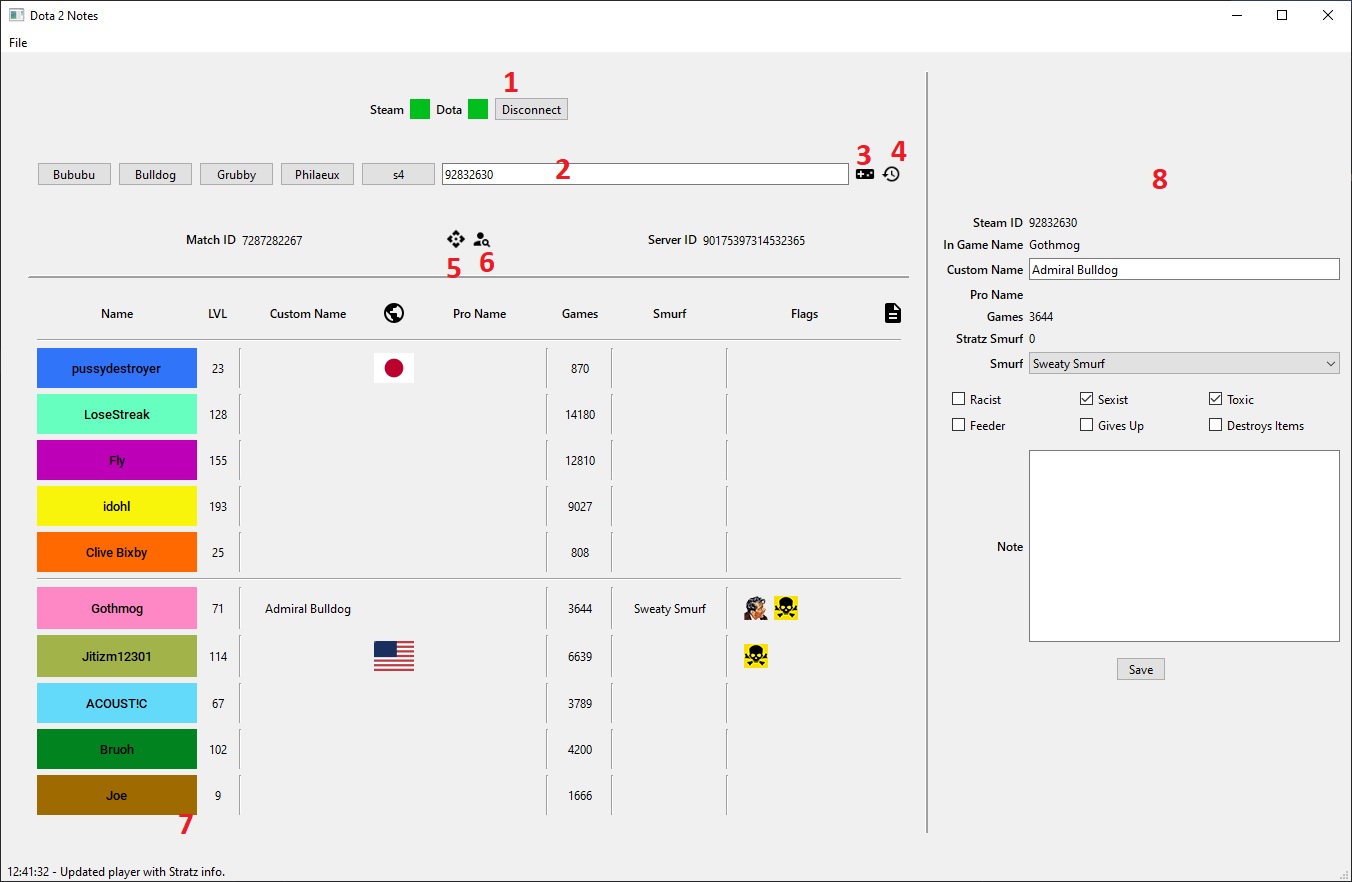Click games count 6639 for Jitizm12301

coord(580,656)
